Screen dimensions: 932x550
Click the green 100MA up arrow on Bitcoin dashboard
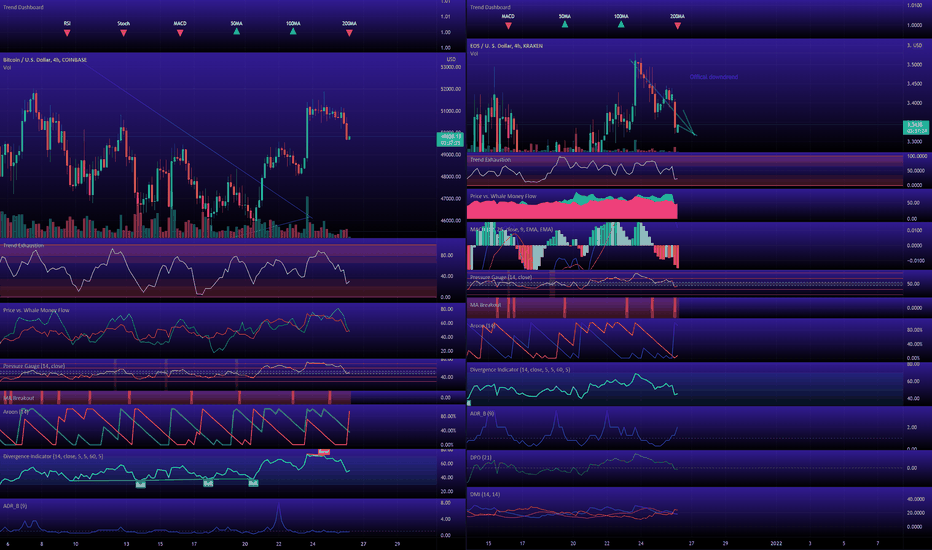[293, 32]
